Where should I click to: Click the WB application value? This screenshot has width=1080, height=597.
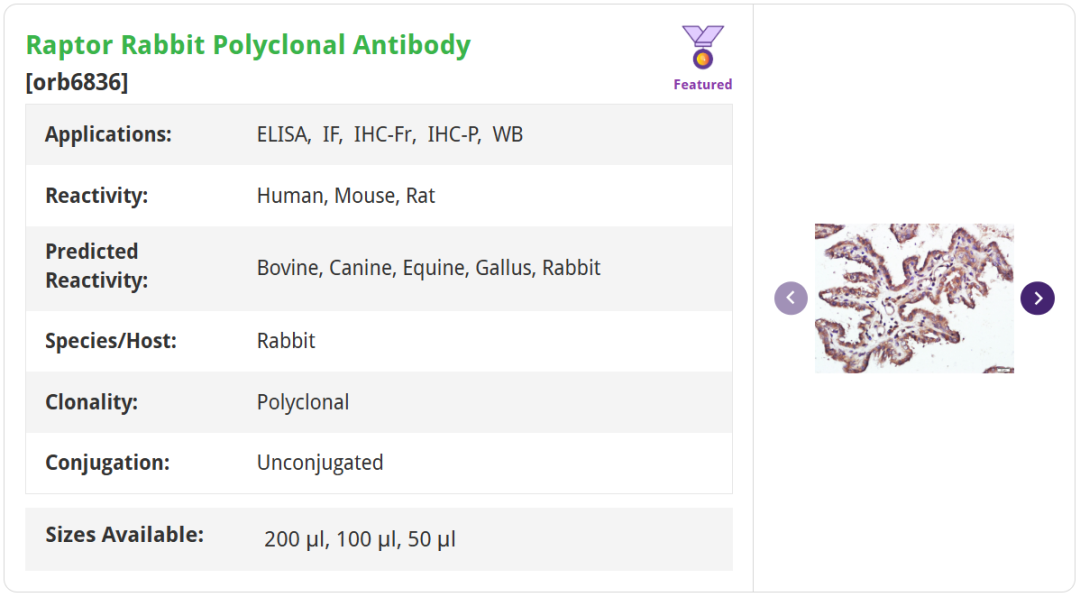[507, 134]
